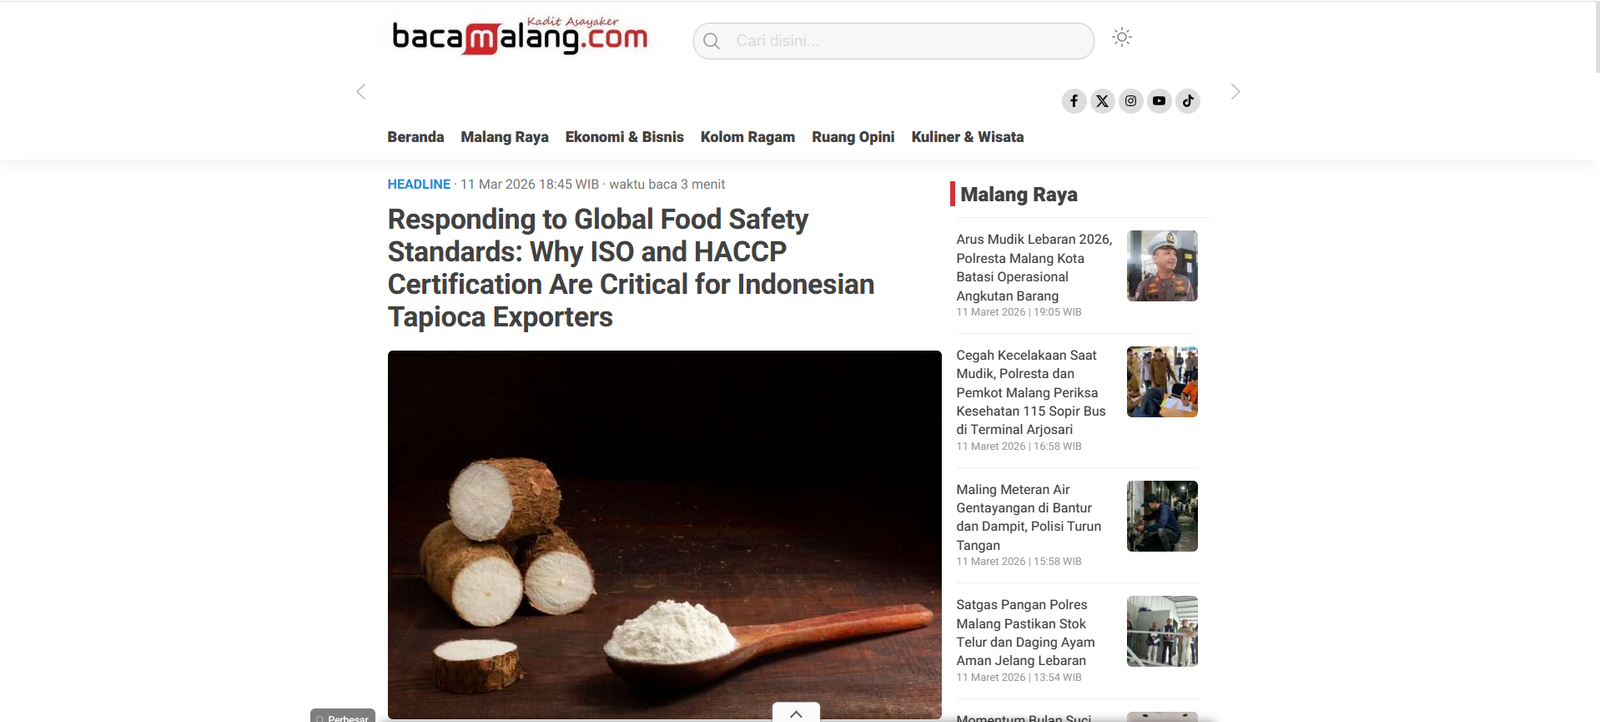Open the TikTok social icon
Screen dimensions: 1600x722
pos(1188,101)
